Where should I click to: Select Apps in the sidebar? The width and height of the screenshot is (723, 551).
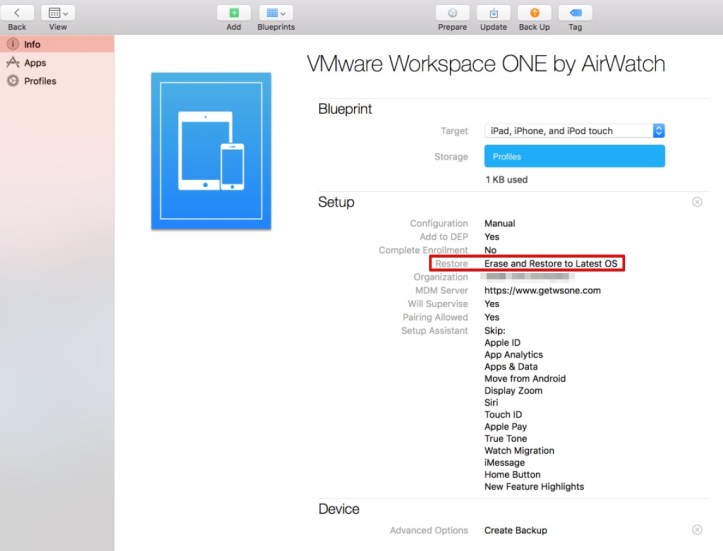pyautogui.click(x=57, y=63)
